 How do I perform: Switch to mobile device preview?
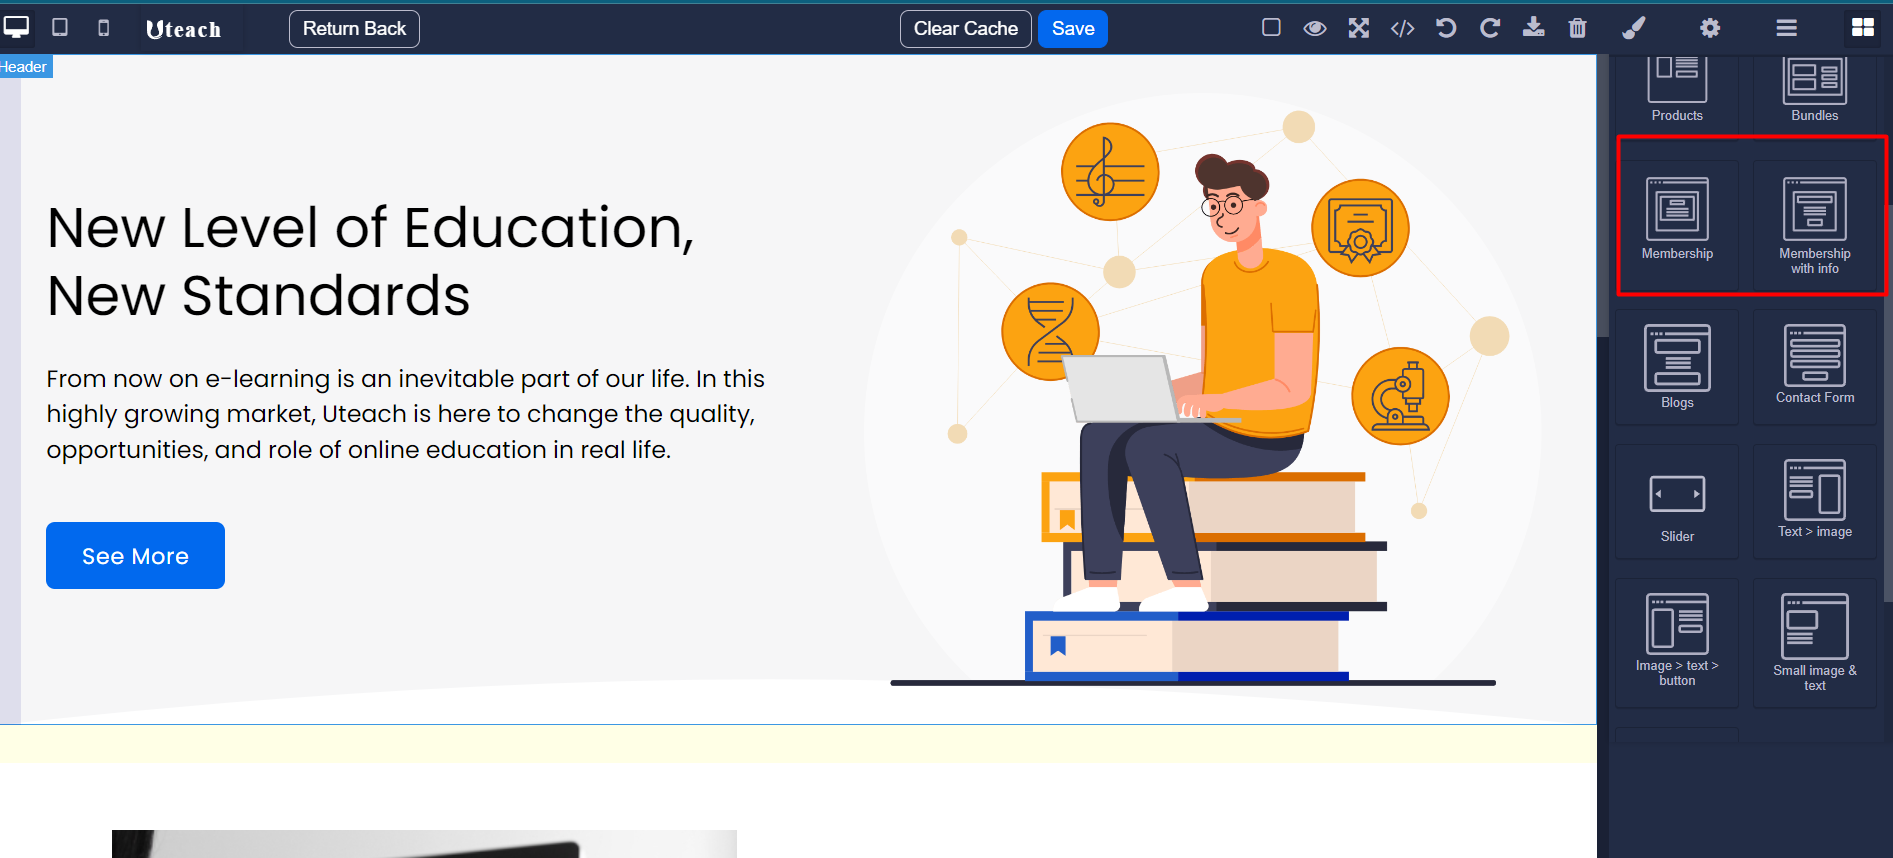pos(103,28)
